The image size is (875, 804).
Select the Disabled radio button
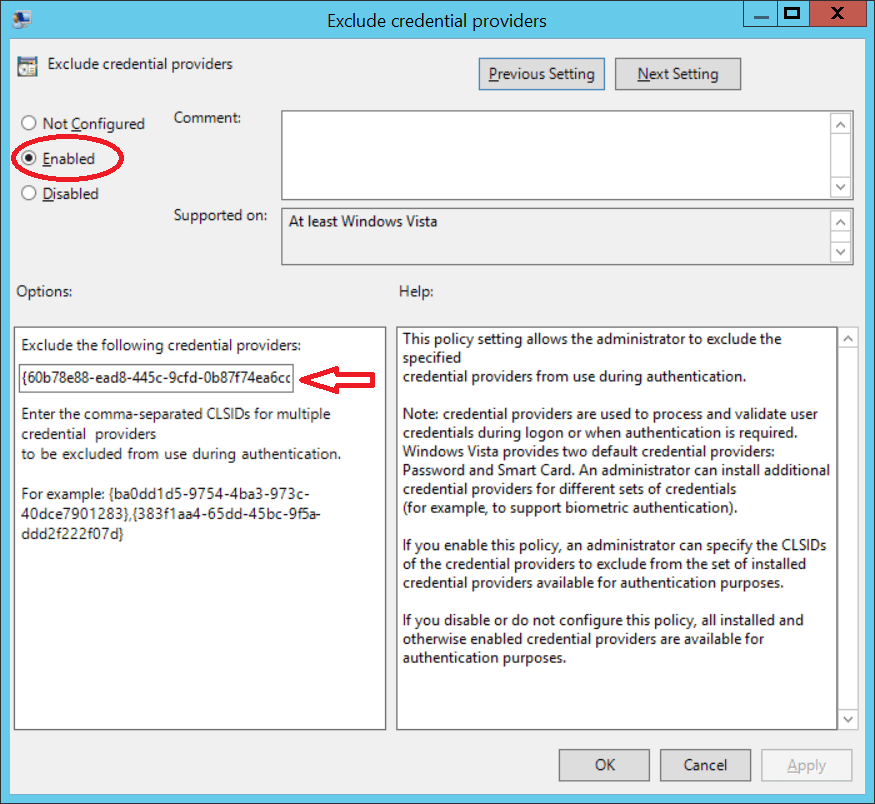click(x=30, y=193)
